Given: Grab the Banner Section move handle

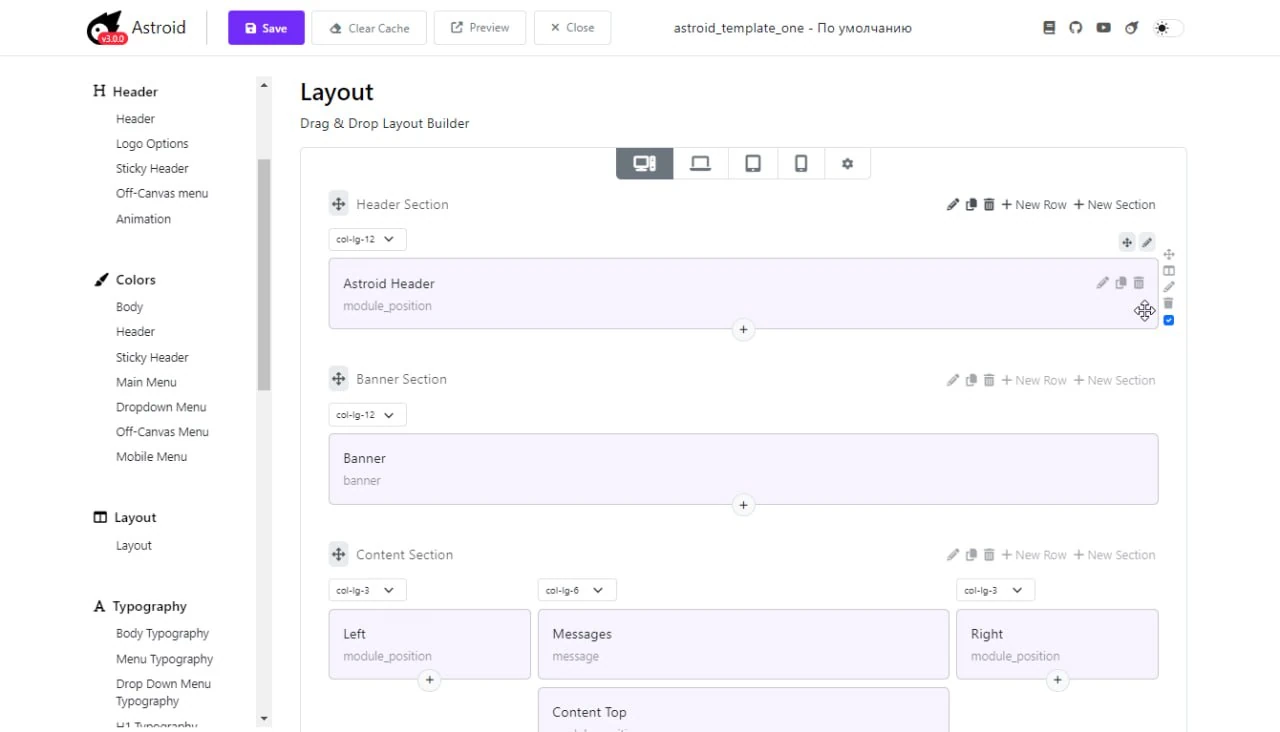Looking at the screenshot, I should [x=339, y=379].
